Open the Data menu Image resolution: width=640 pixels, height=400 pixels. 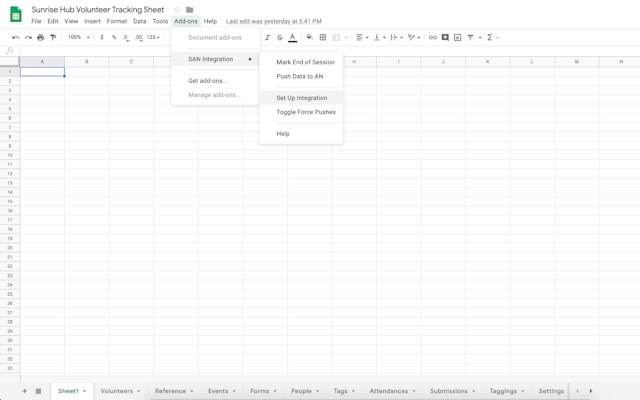(140, 21)
